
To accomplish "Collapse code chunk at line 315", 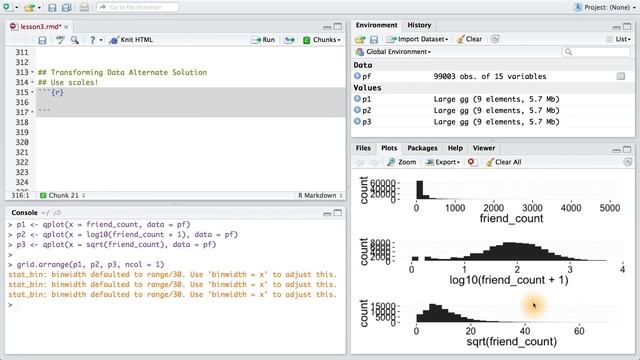I will [x=32, y=92].
